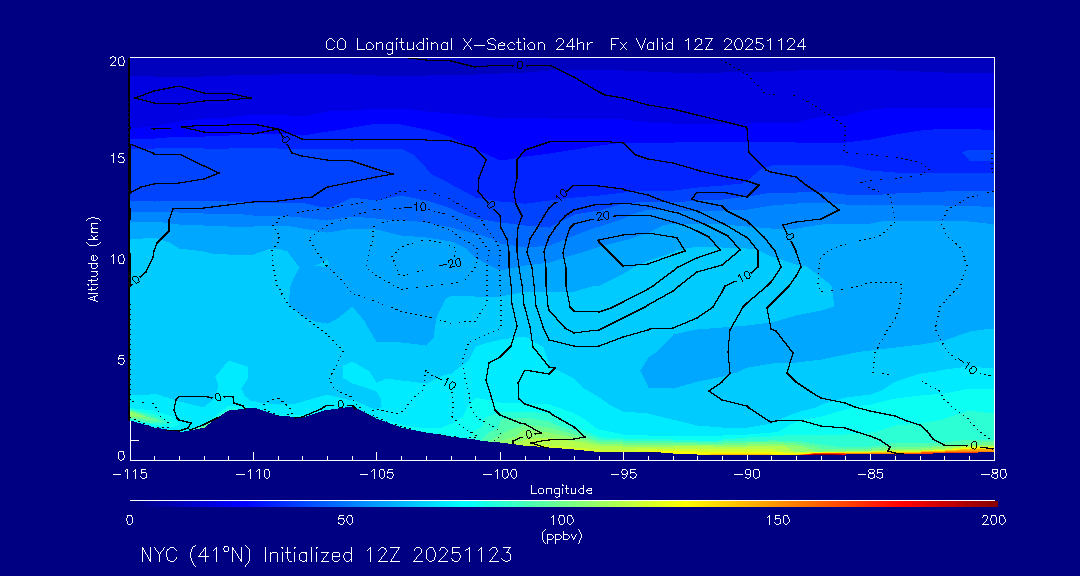Viewport: 1080px width, 576px height.
Task: Click the -80 longitude tick label
Action: click(994, 475)
